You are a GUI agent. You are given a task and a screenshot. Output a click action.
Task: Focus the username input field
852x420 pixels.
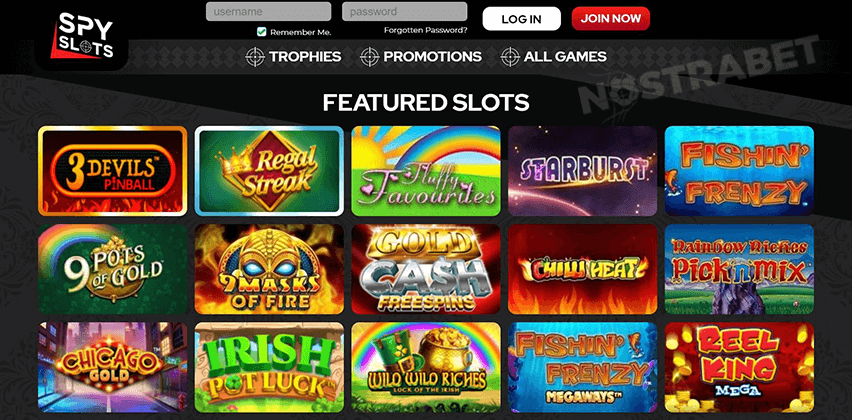click(268, 11)
